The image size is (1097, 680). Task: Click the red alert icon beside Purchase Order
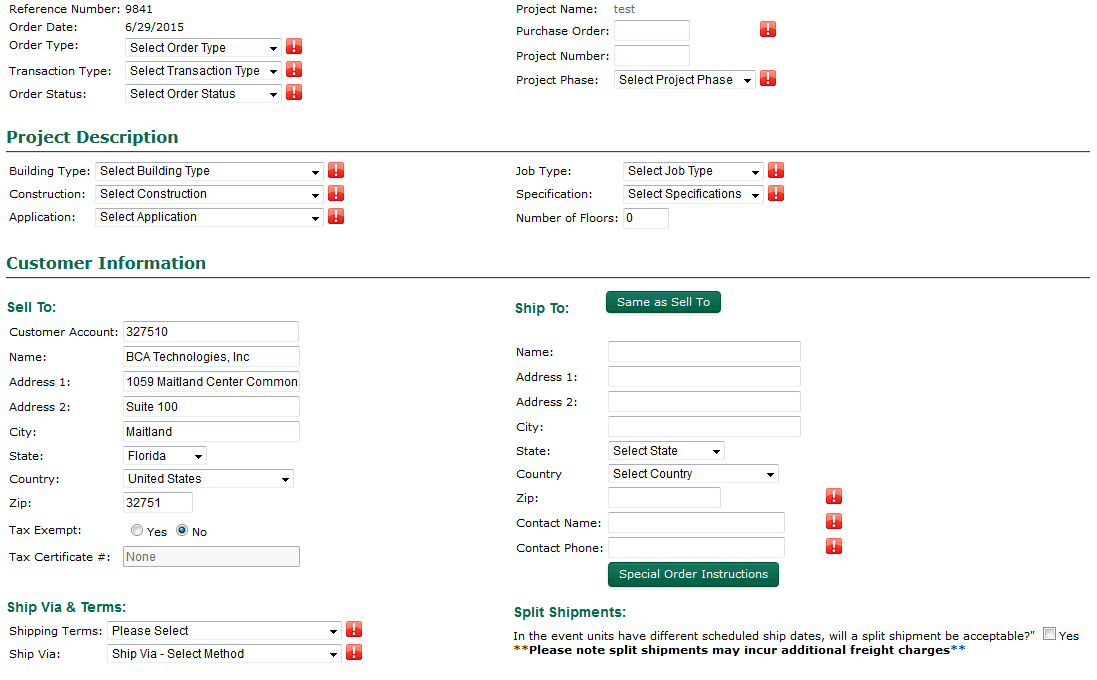767,29
